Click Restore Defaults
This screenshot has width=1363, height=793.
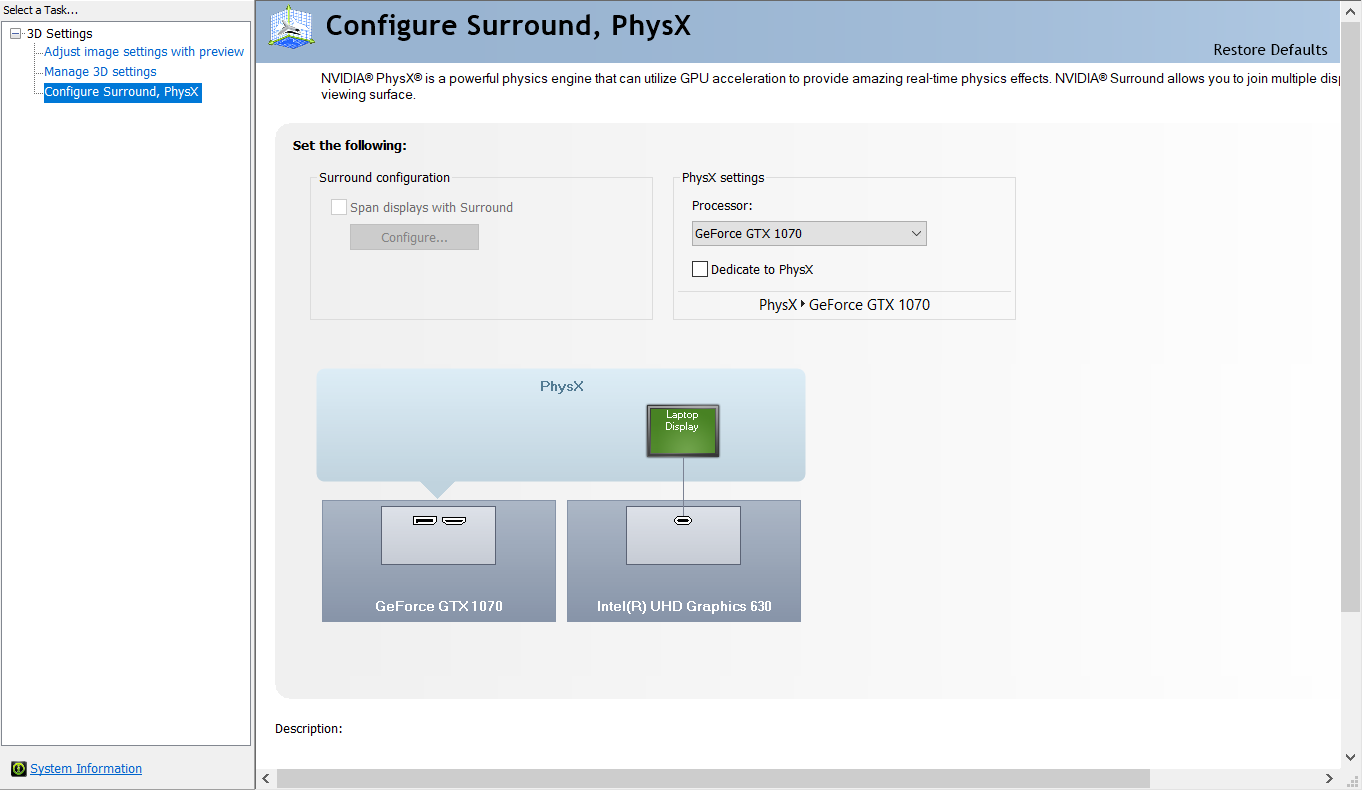pyautogui.click(x=1270, y=50)
